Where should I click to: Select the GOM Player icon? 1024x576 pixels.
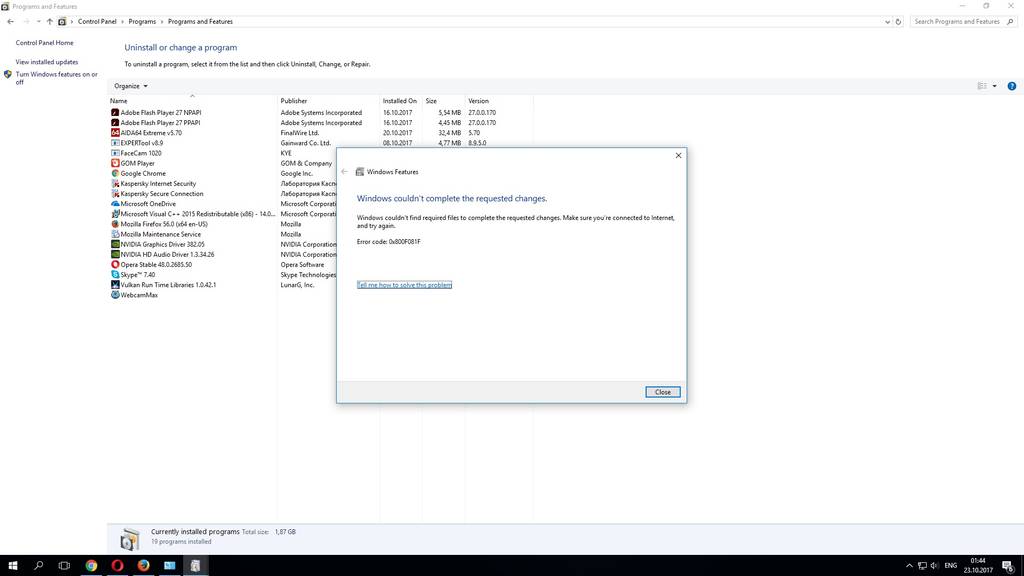tap(115, 163)
